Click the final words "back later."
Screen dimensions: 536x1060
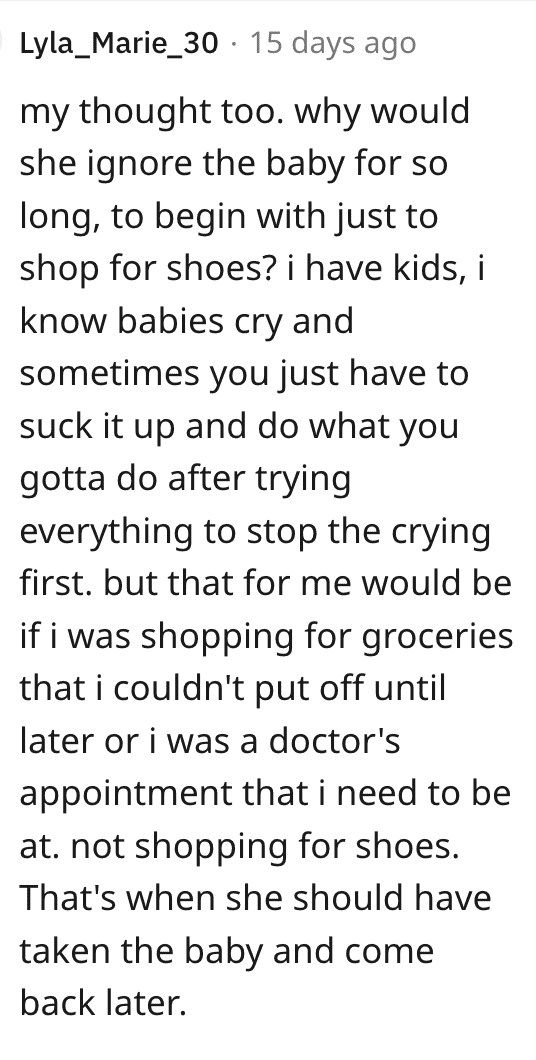[x=103, y=1005]
